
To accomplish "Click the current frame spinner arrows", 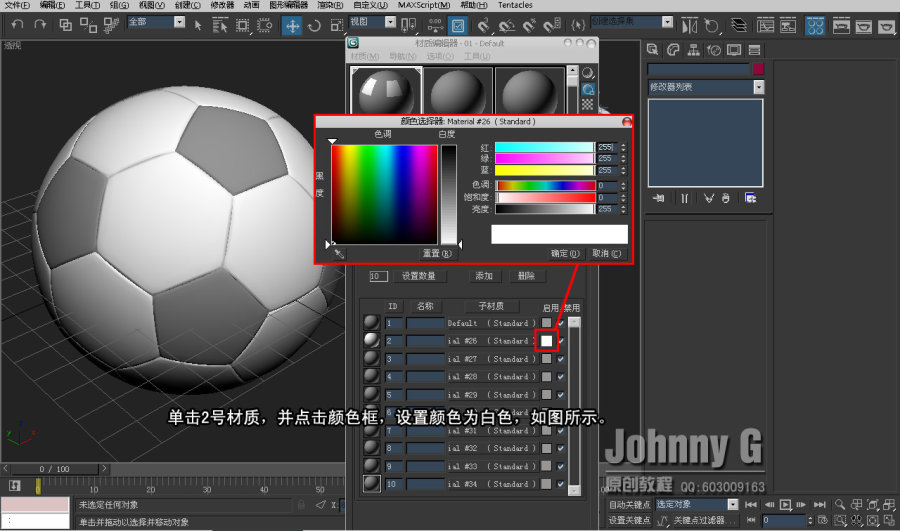I will [810, 520].
